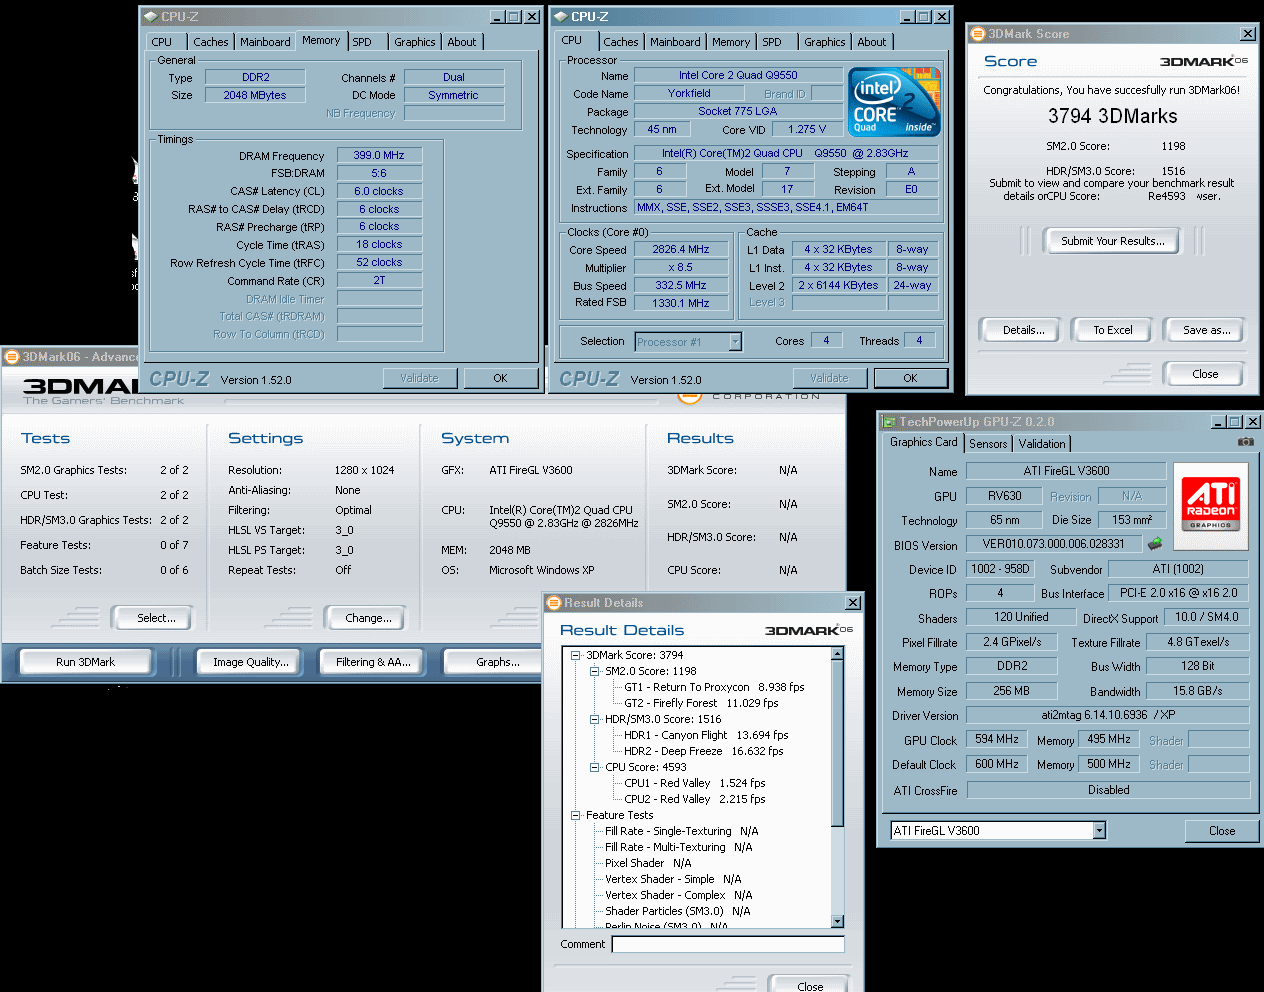Open Filtering & AA settings in 3DMark06
This screenshot has width=1264, height=992.
click(x=373, y=662)
